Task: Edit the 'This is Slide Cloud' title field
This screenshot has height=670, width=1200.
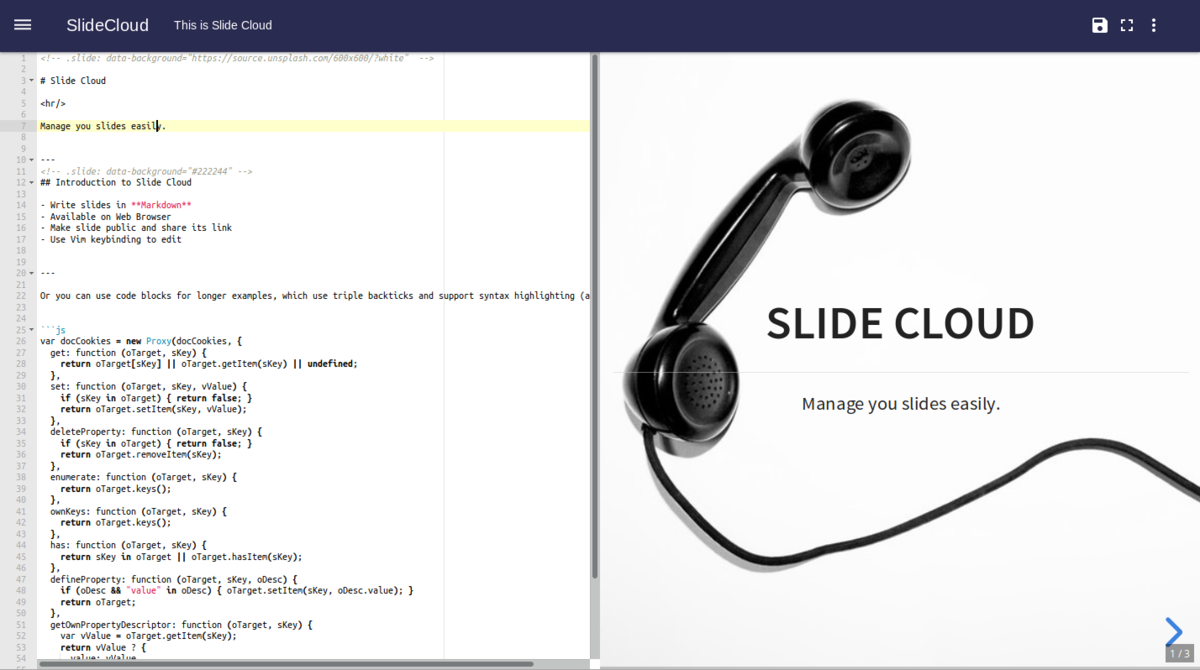Action: tap(223, 25)
